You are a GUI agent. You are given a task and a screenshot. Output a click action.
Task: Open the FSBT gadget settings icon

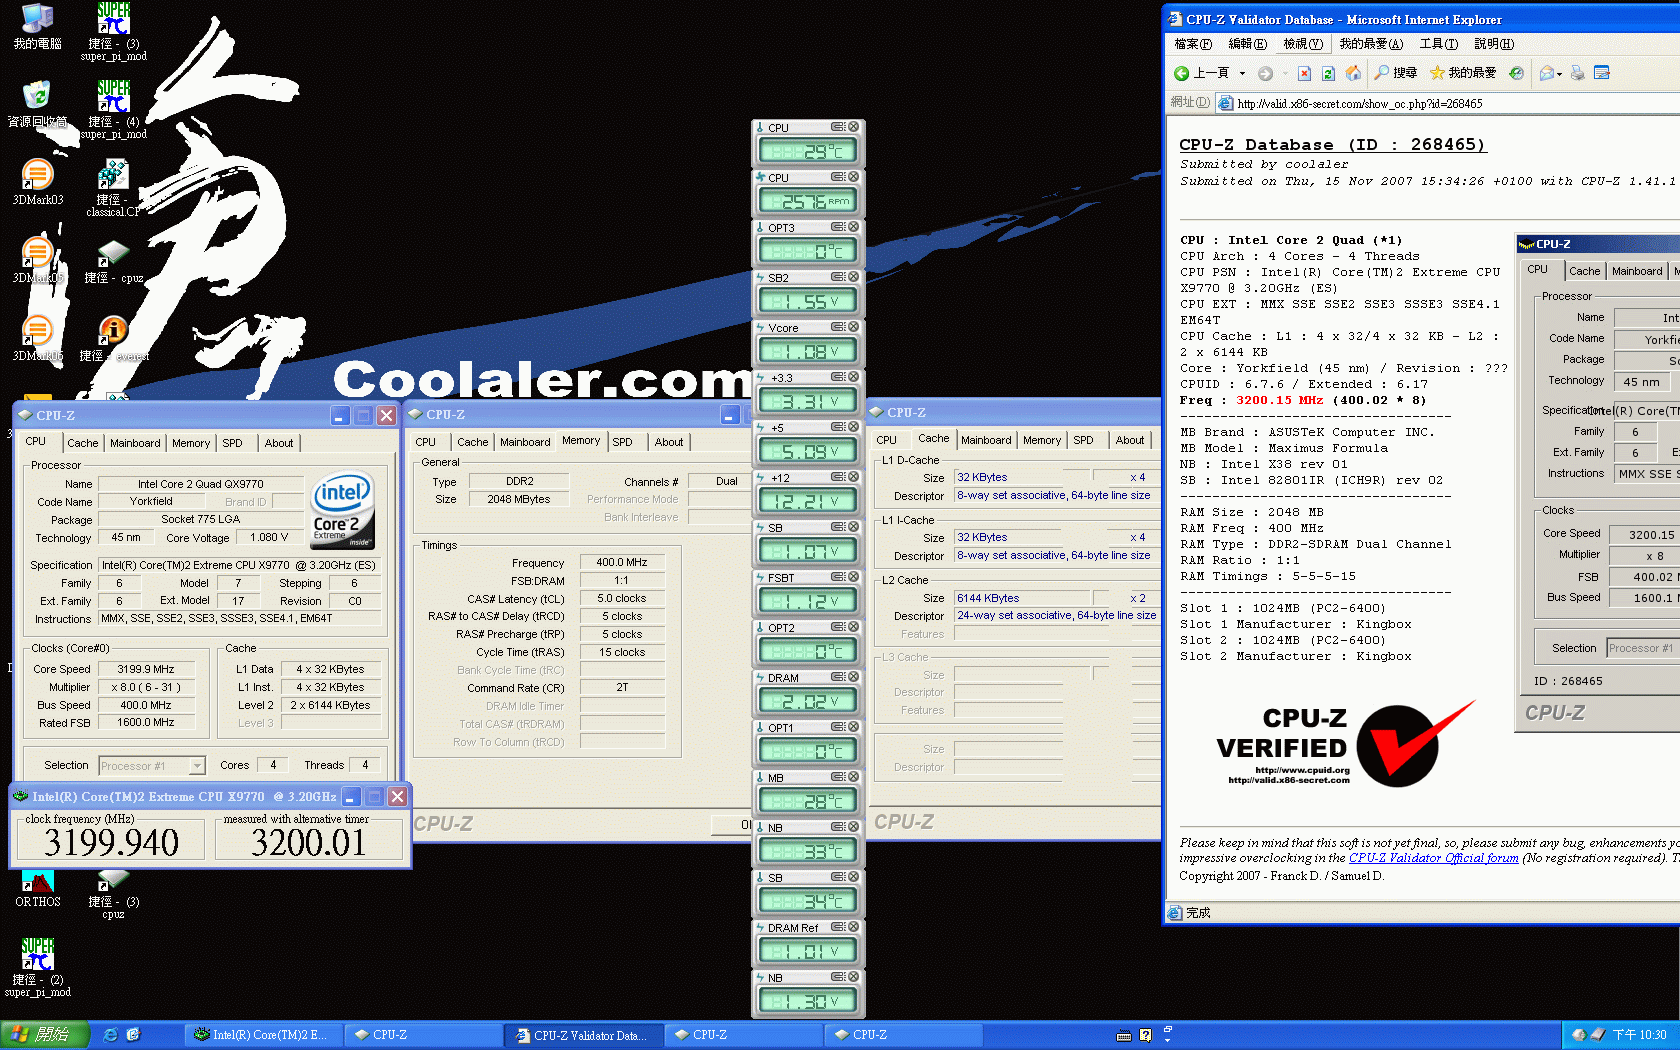point(838,577)
